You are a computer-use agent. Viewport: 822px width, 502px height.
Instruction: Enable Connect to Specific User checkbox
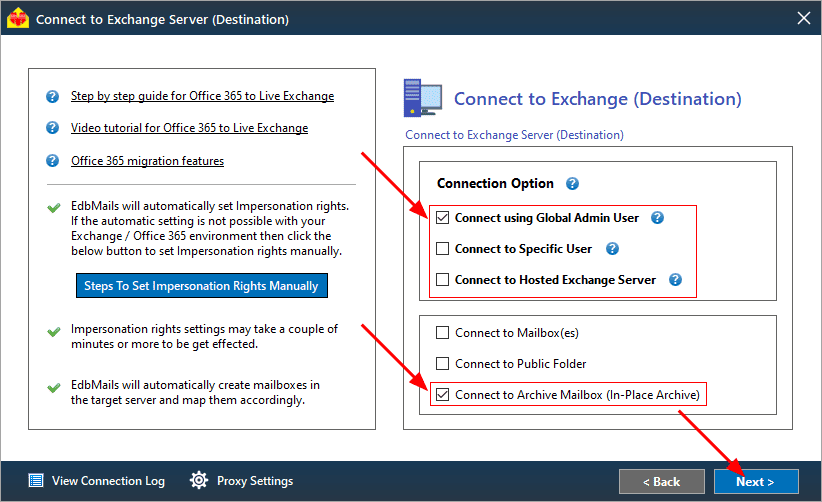click(442, 248)
